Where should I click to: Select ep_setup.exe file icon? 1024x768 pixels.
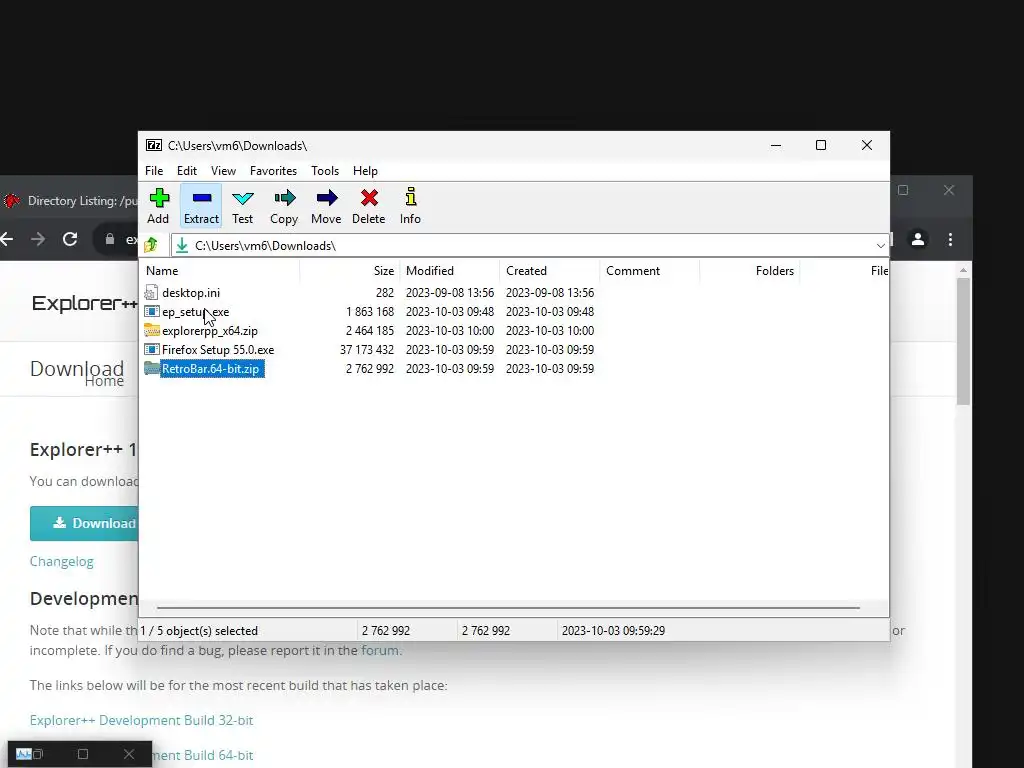[152, 312]
